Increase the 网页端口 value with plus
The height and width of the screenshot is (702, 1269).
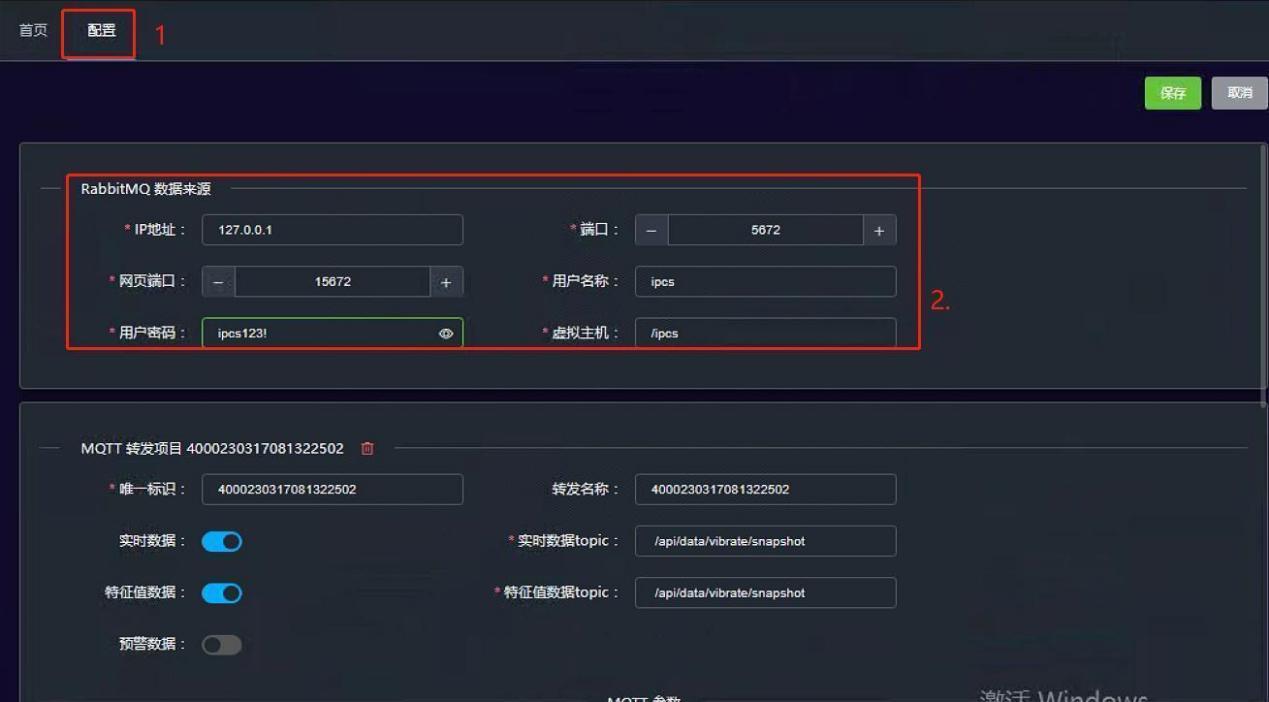pyautogui.click(x=446, y=282)
